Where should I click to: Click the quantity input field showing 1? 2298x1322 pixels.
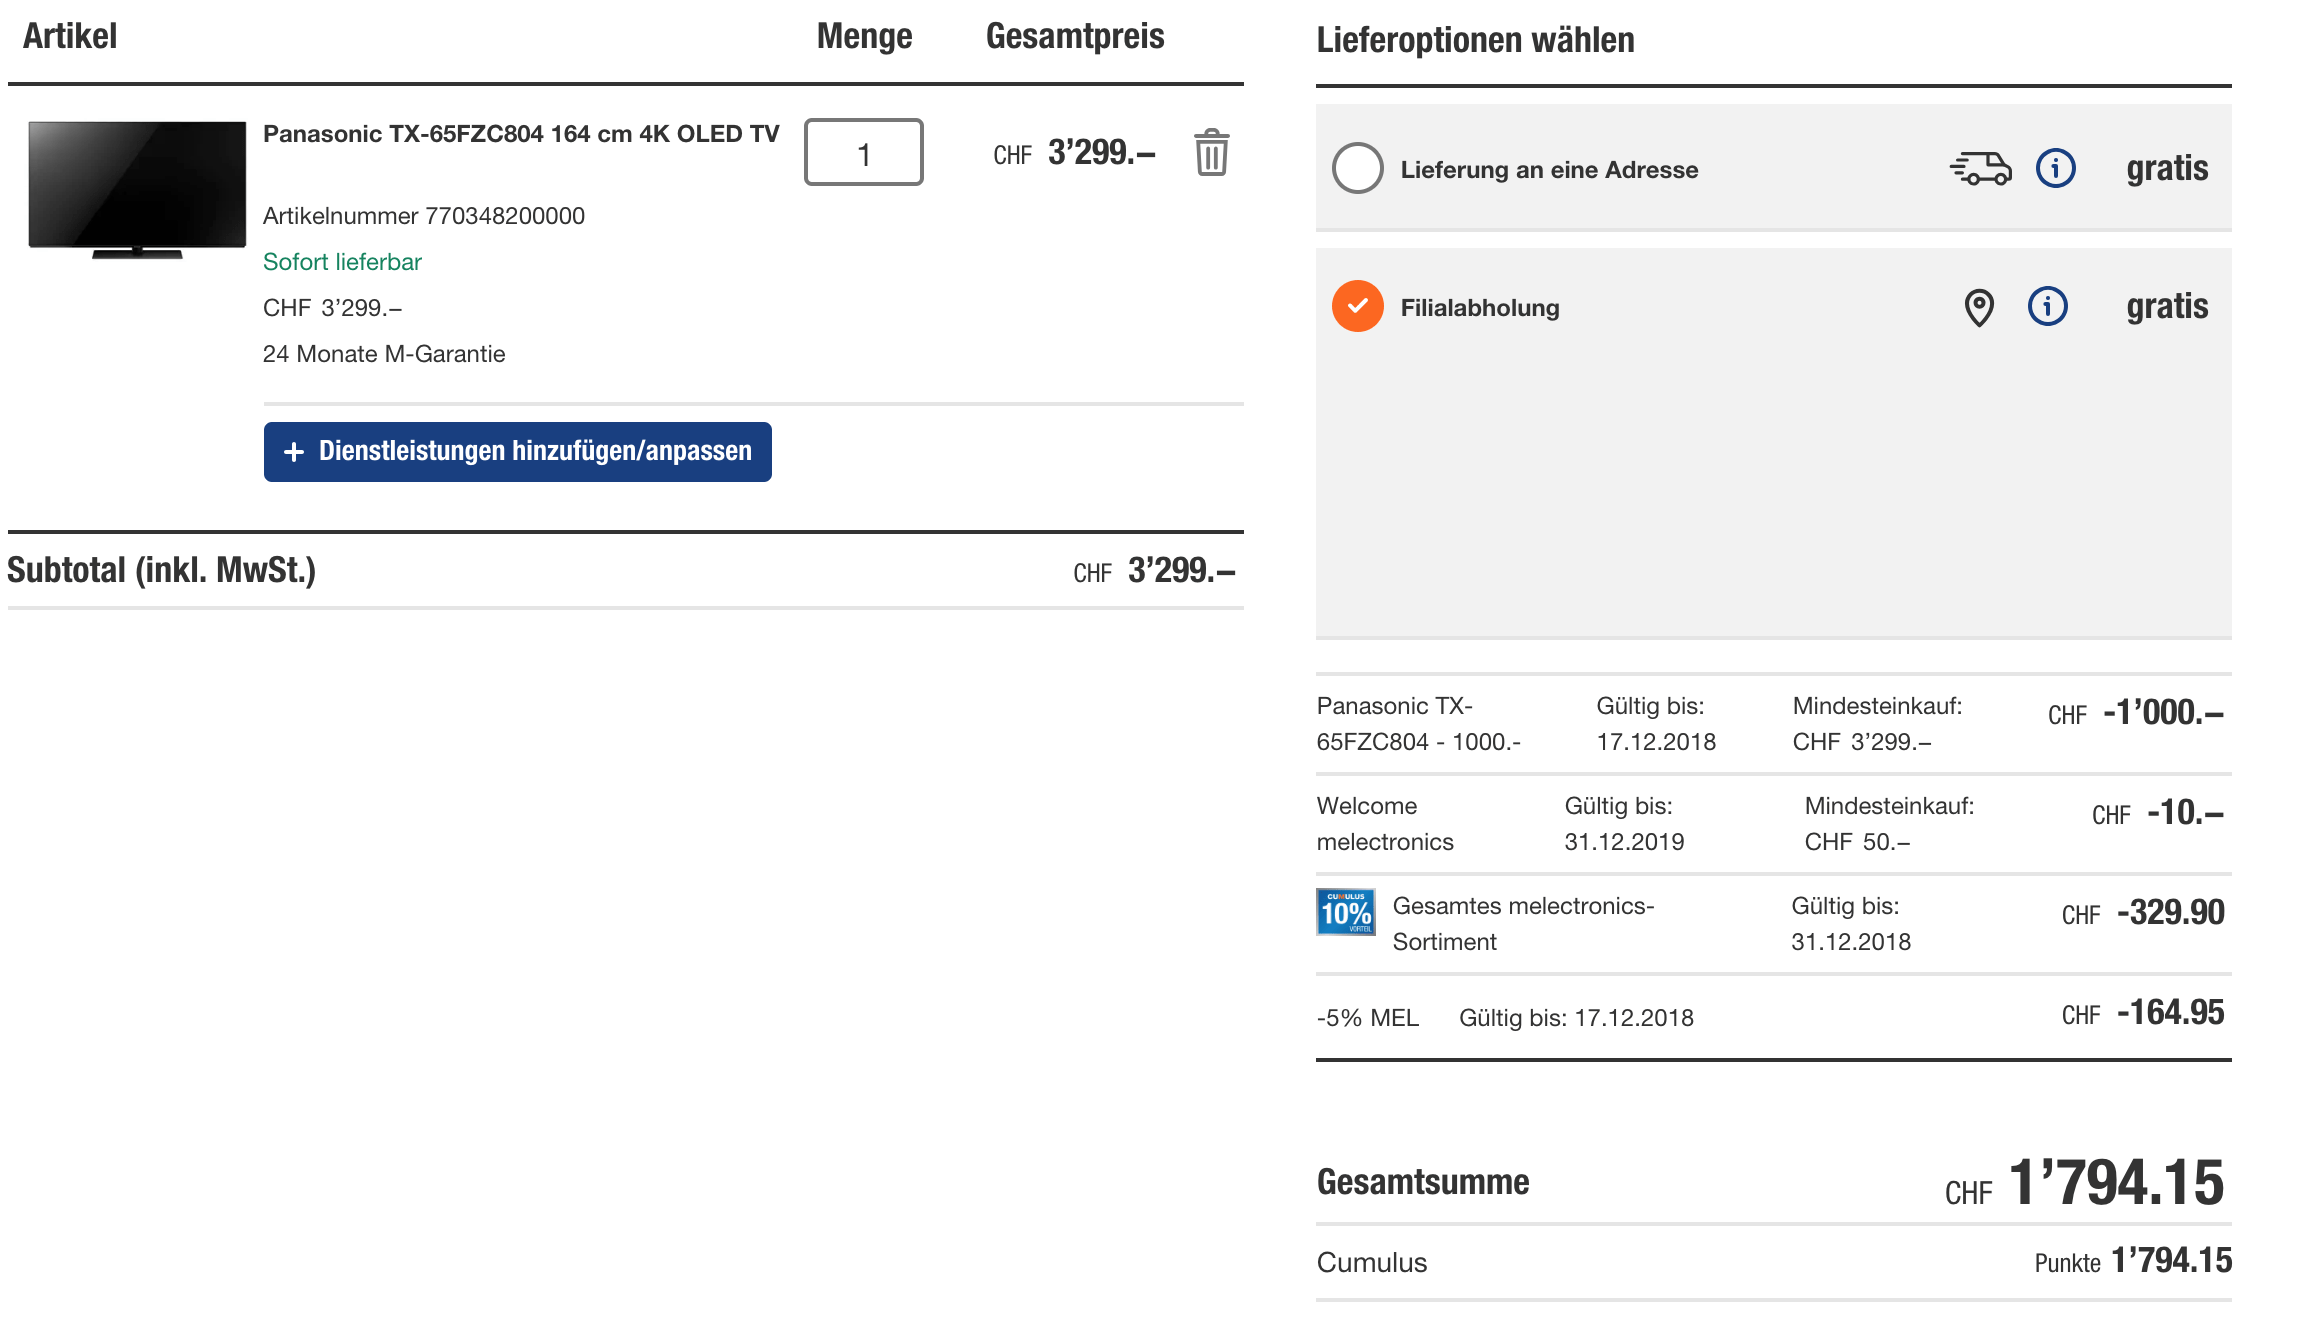coord(863,153)
